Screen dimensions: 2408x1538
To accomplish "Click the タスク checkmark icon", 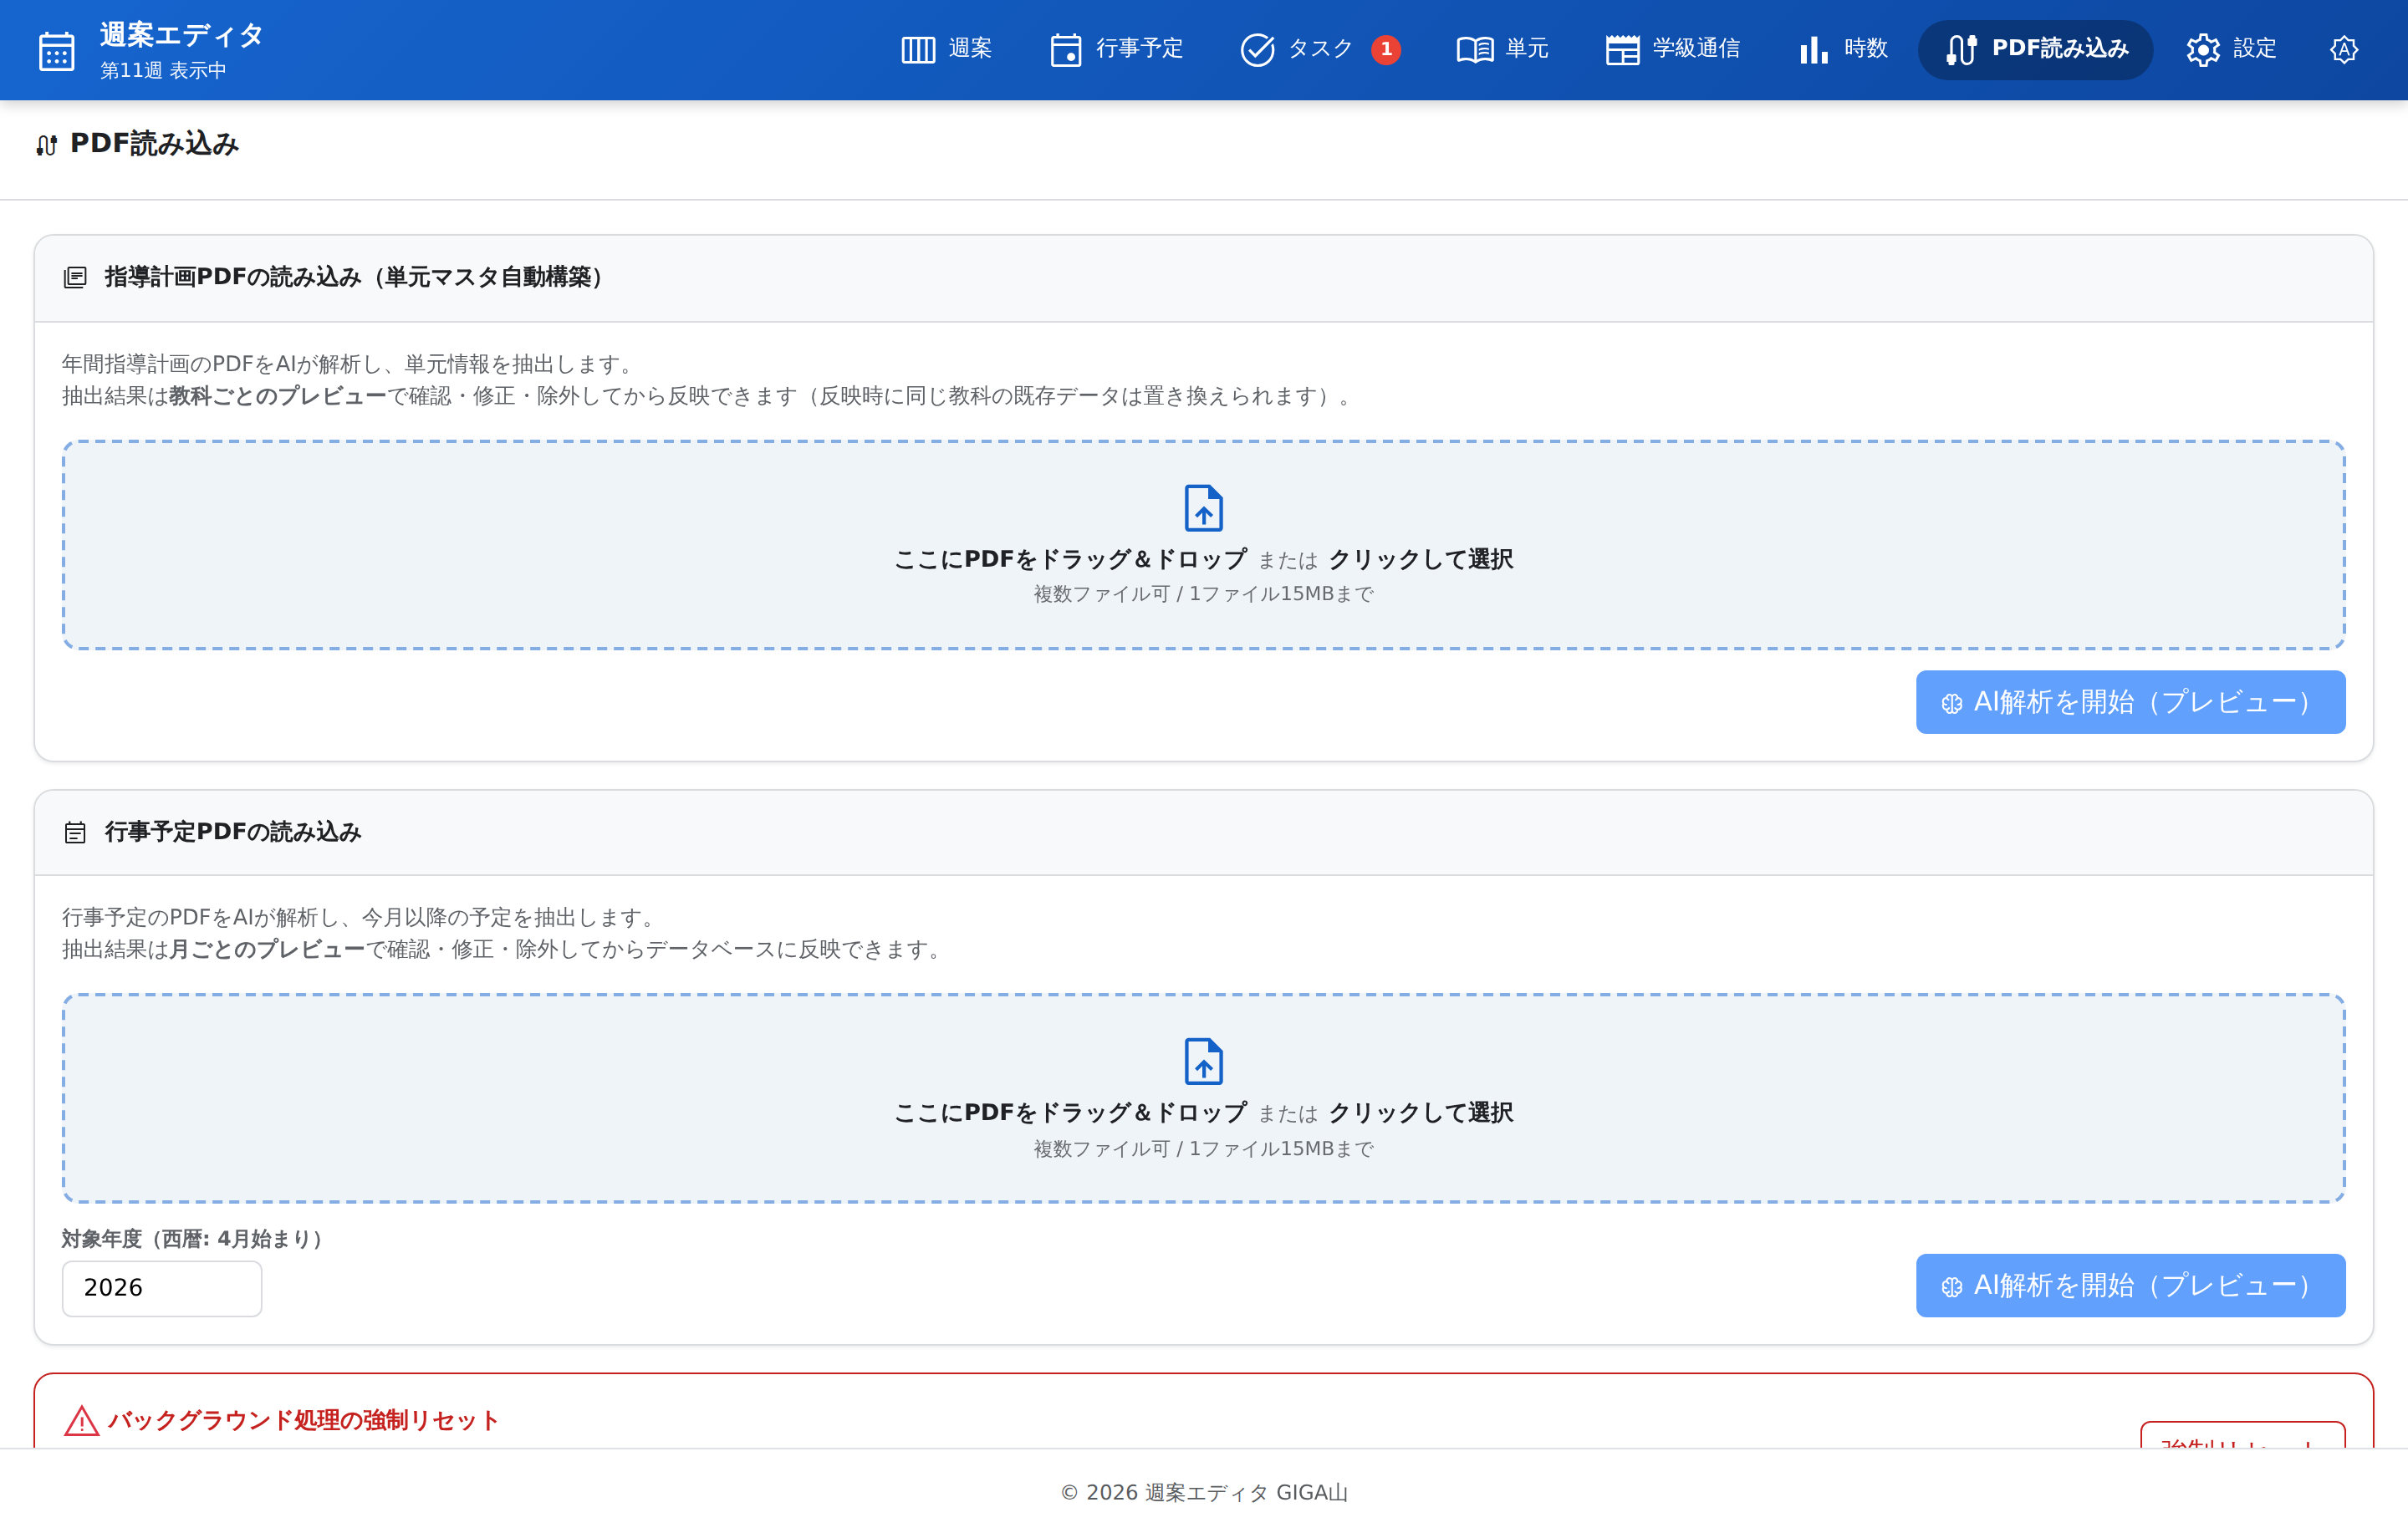I will coord(1257,49).
